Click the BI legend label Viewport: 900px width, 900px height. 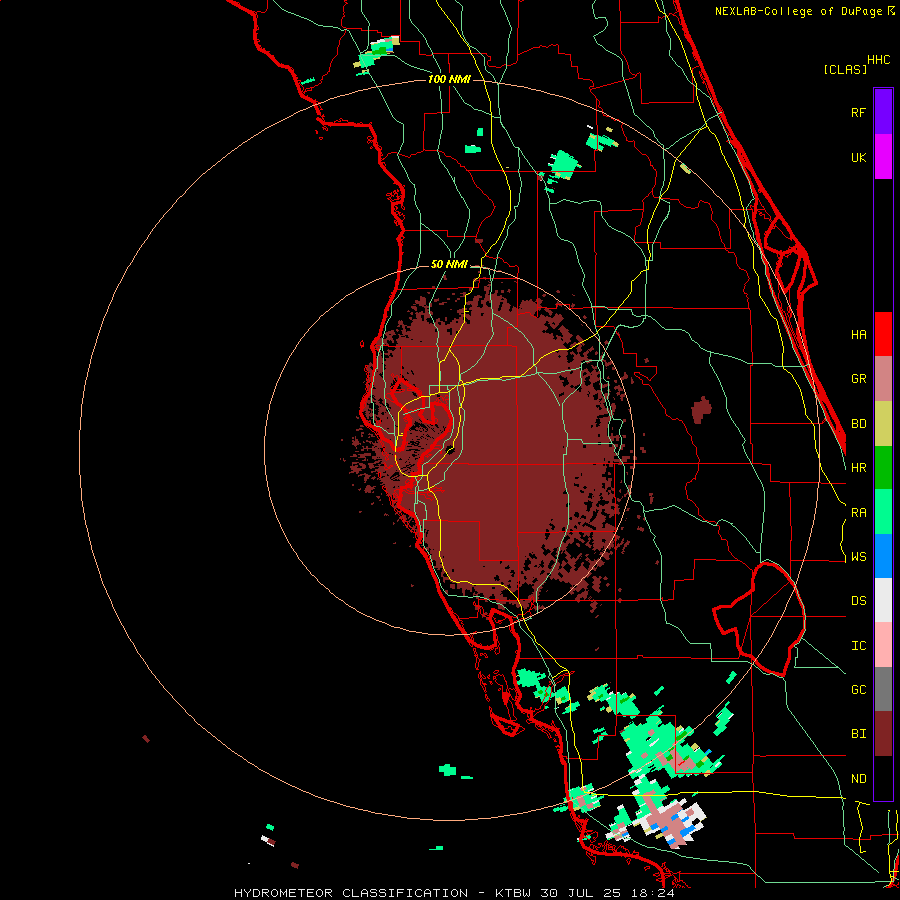(858, 734)
